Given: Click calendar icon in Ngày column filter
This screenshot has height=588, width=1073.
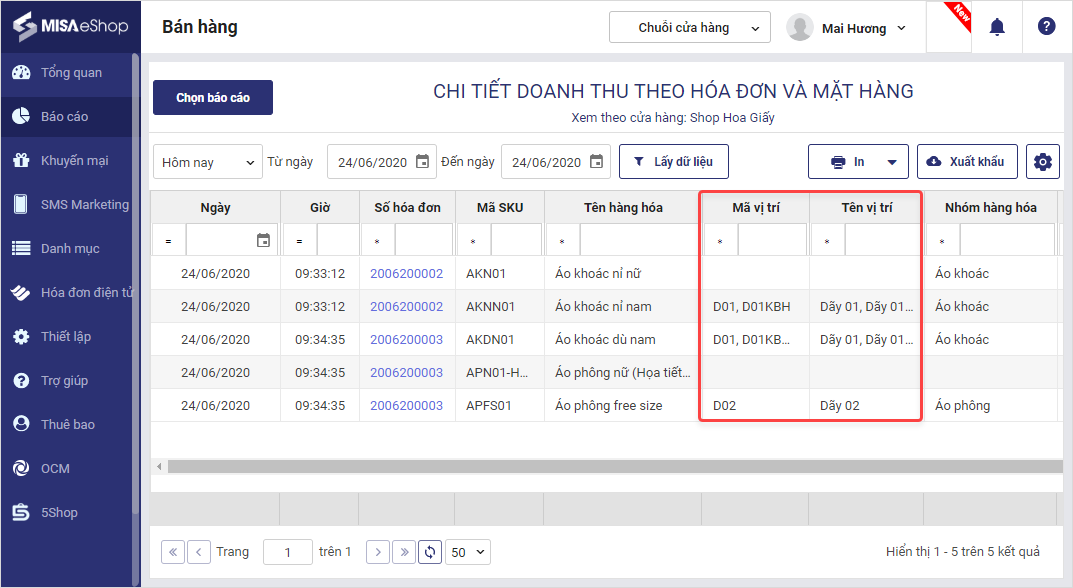Looking at the screenshot, I should click(x=263, y=240).
